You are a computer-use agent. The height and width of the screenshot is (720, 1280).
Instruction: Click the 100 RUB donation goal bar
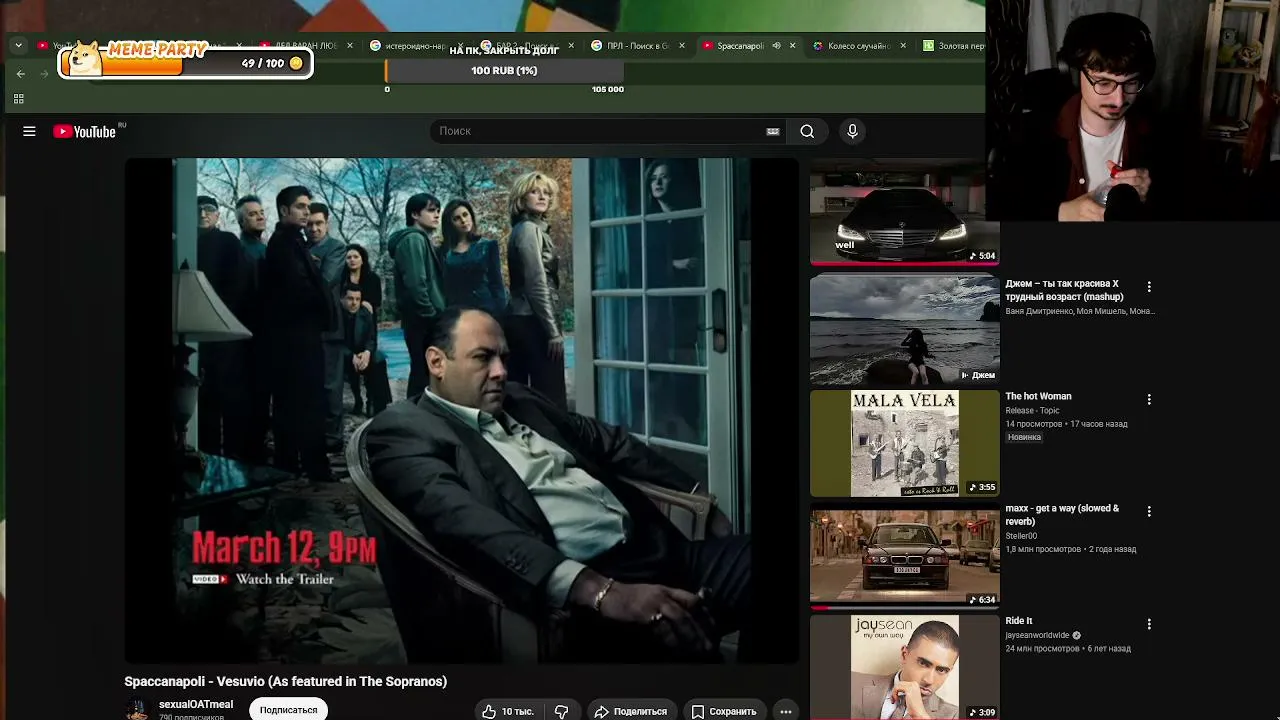[504, 71]
